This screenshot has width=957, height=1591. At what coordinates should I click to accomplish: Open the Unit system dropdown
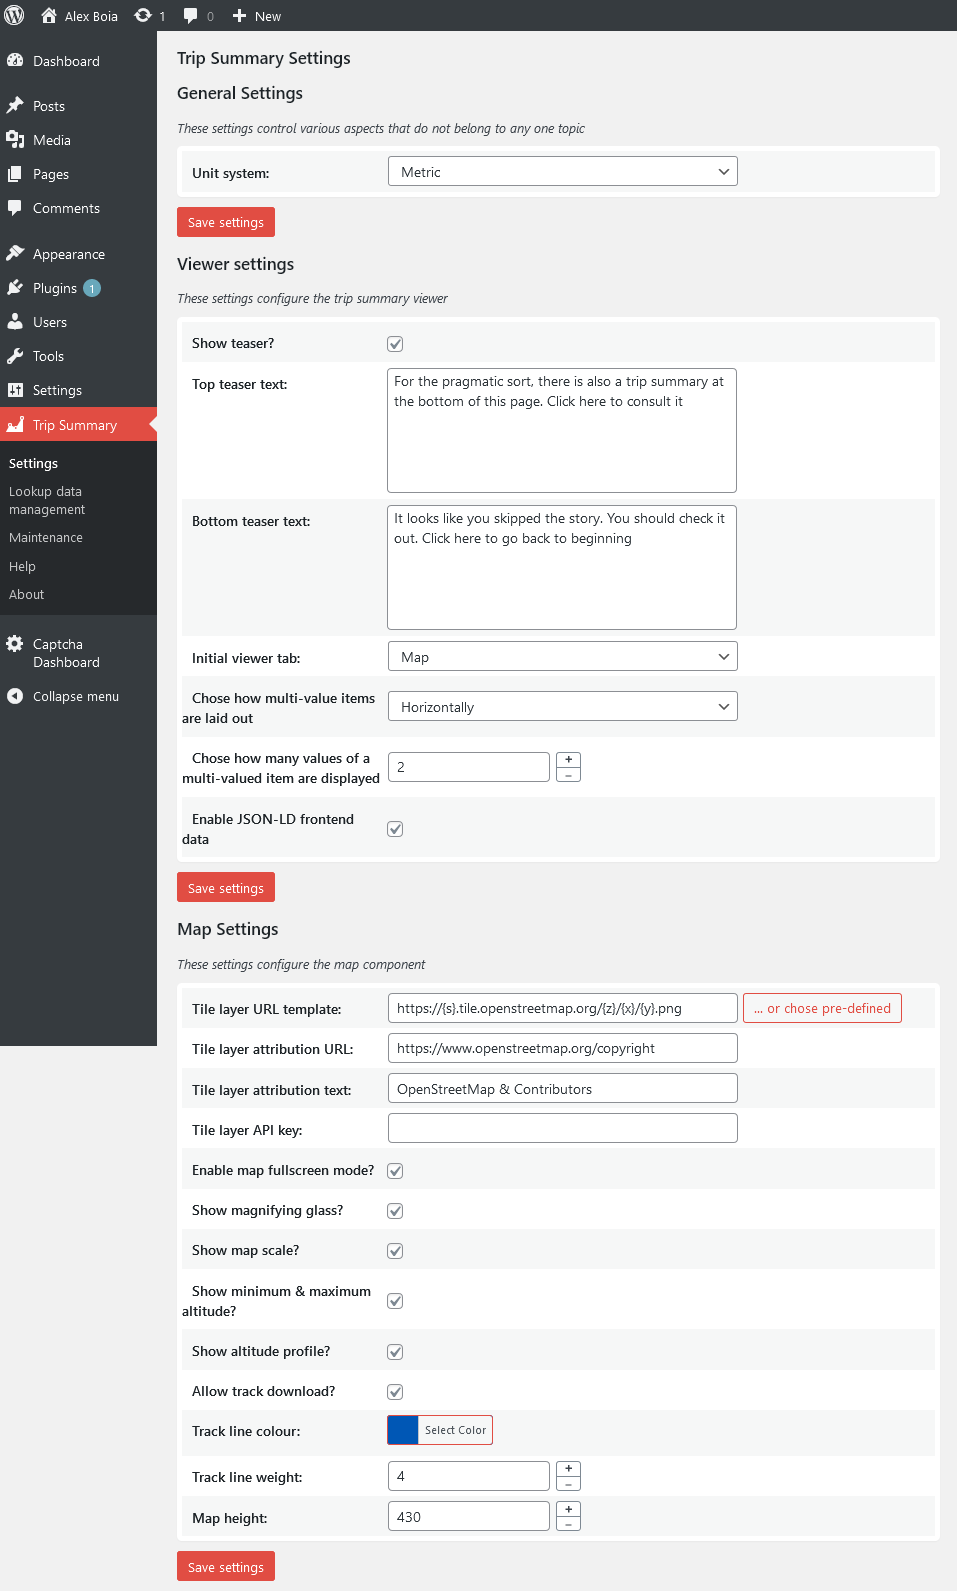[x=562, y=172]
